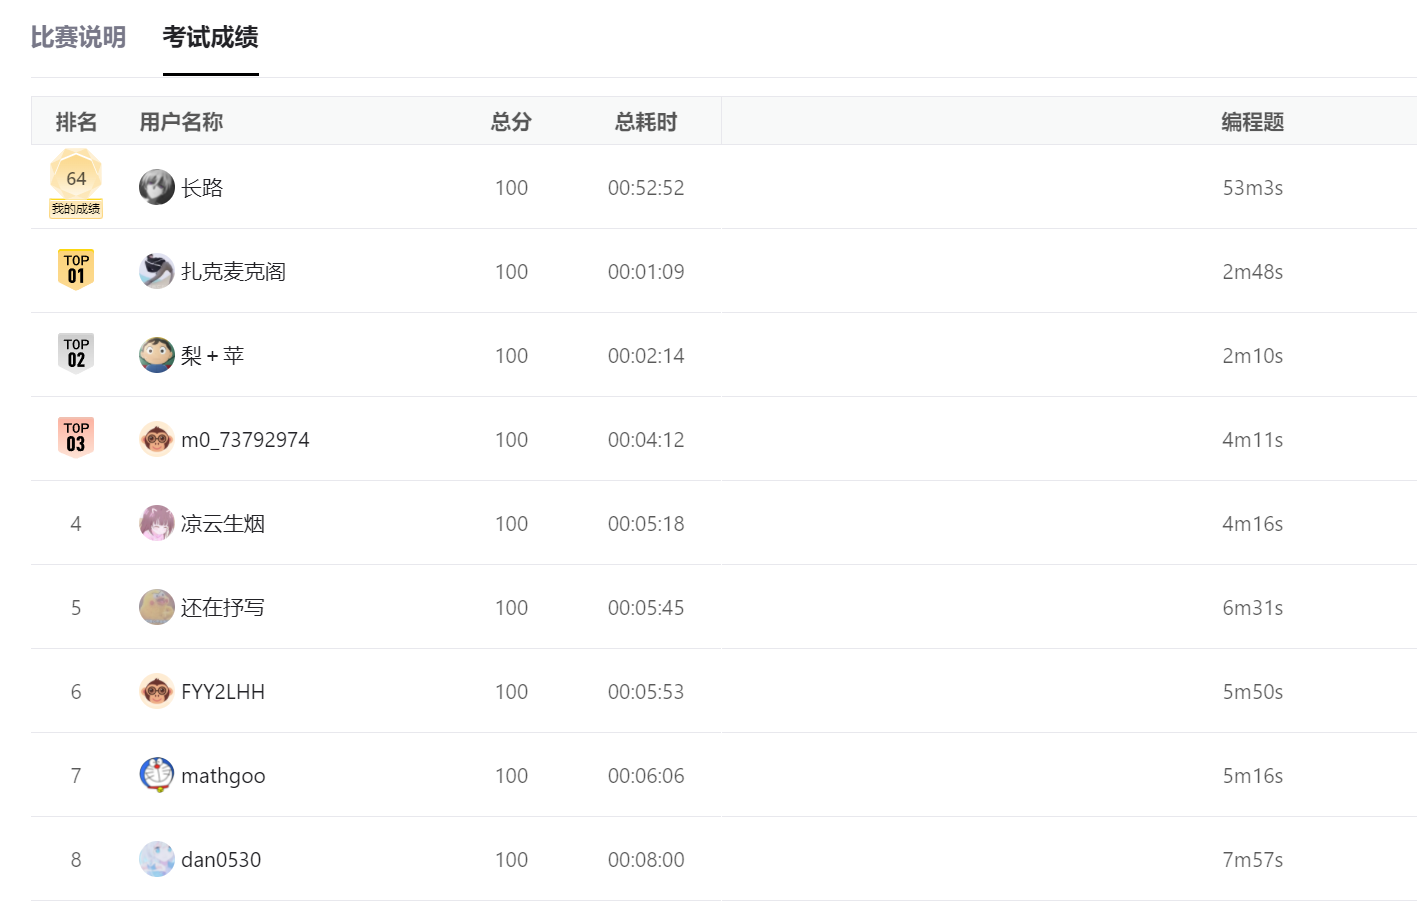Click coding time 53m3s
Viewport: 1417px width, 902px height.
[x=1252, y=188]
